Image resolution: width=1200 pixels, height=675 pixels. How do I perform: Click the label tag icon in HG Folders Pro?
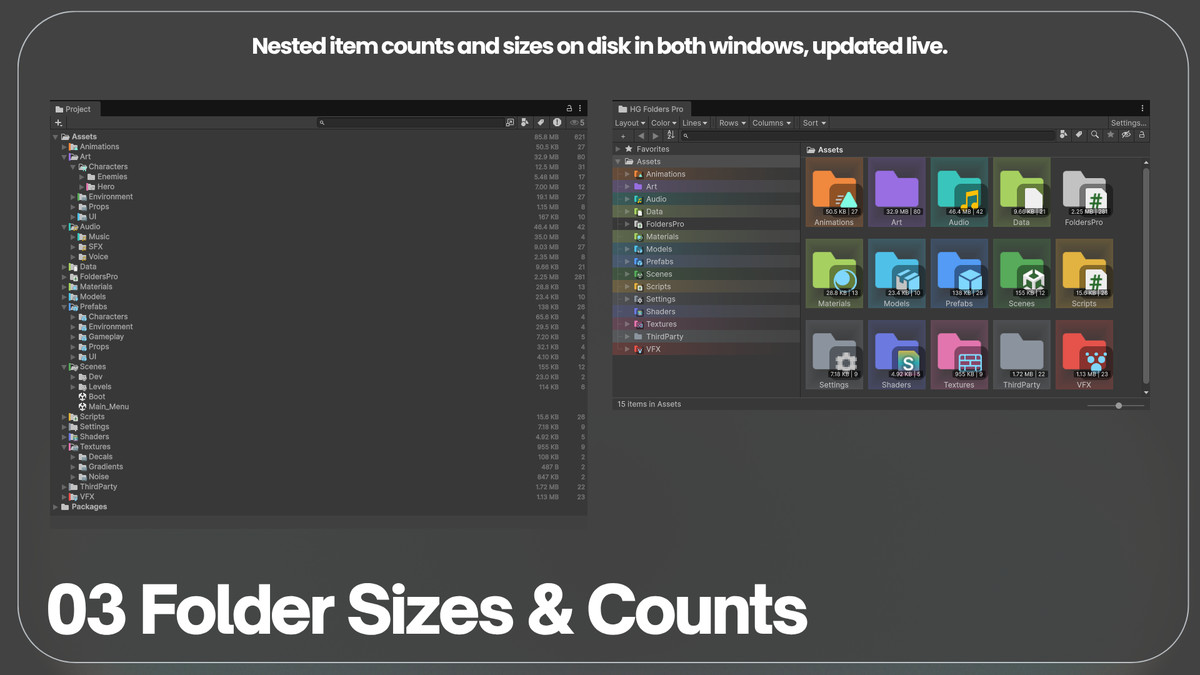1079,135
